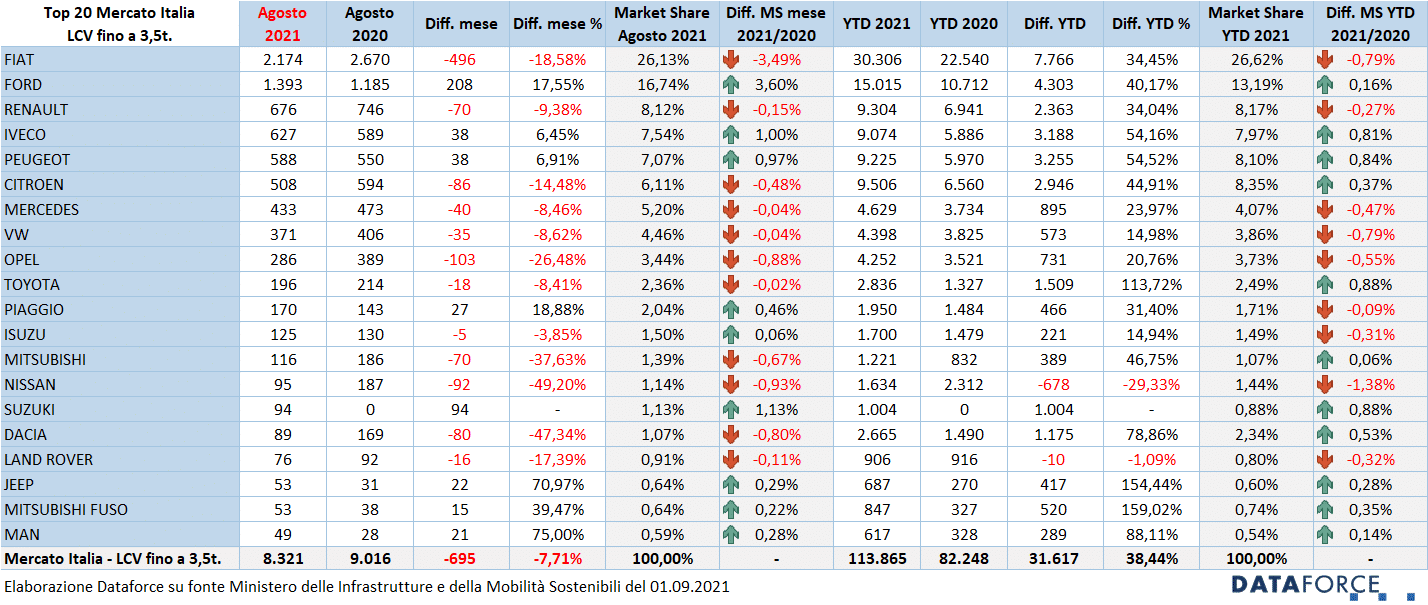Select the FIAT brand cell
1428x605 pixels.
click(120, 59)
